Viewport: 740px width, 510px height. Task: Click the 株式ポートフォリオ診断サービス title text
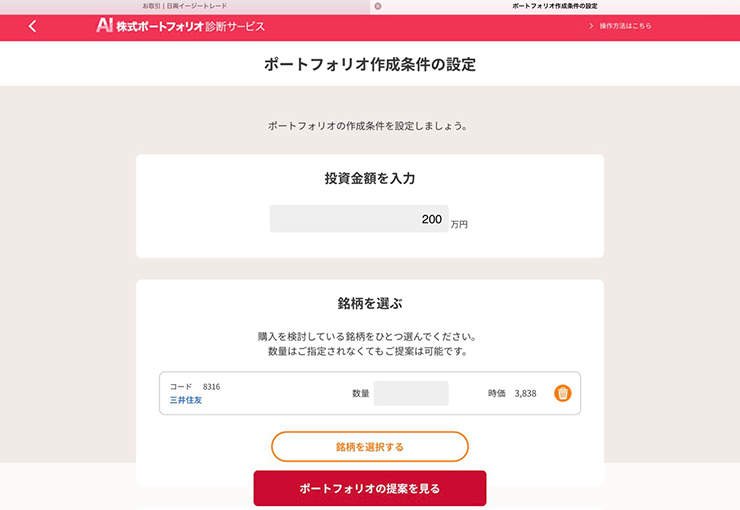point(191,26)
